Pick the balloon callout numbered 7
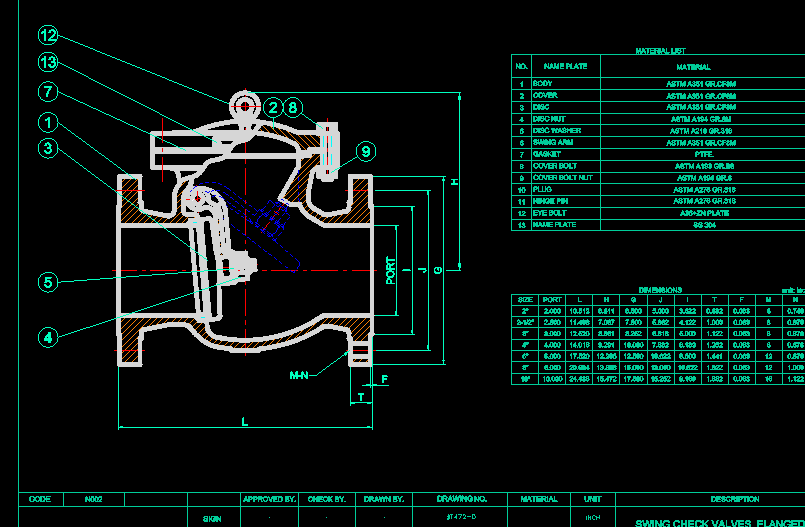The image size is (805, 527). point(48,92)
